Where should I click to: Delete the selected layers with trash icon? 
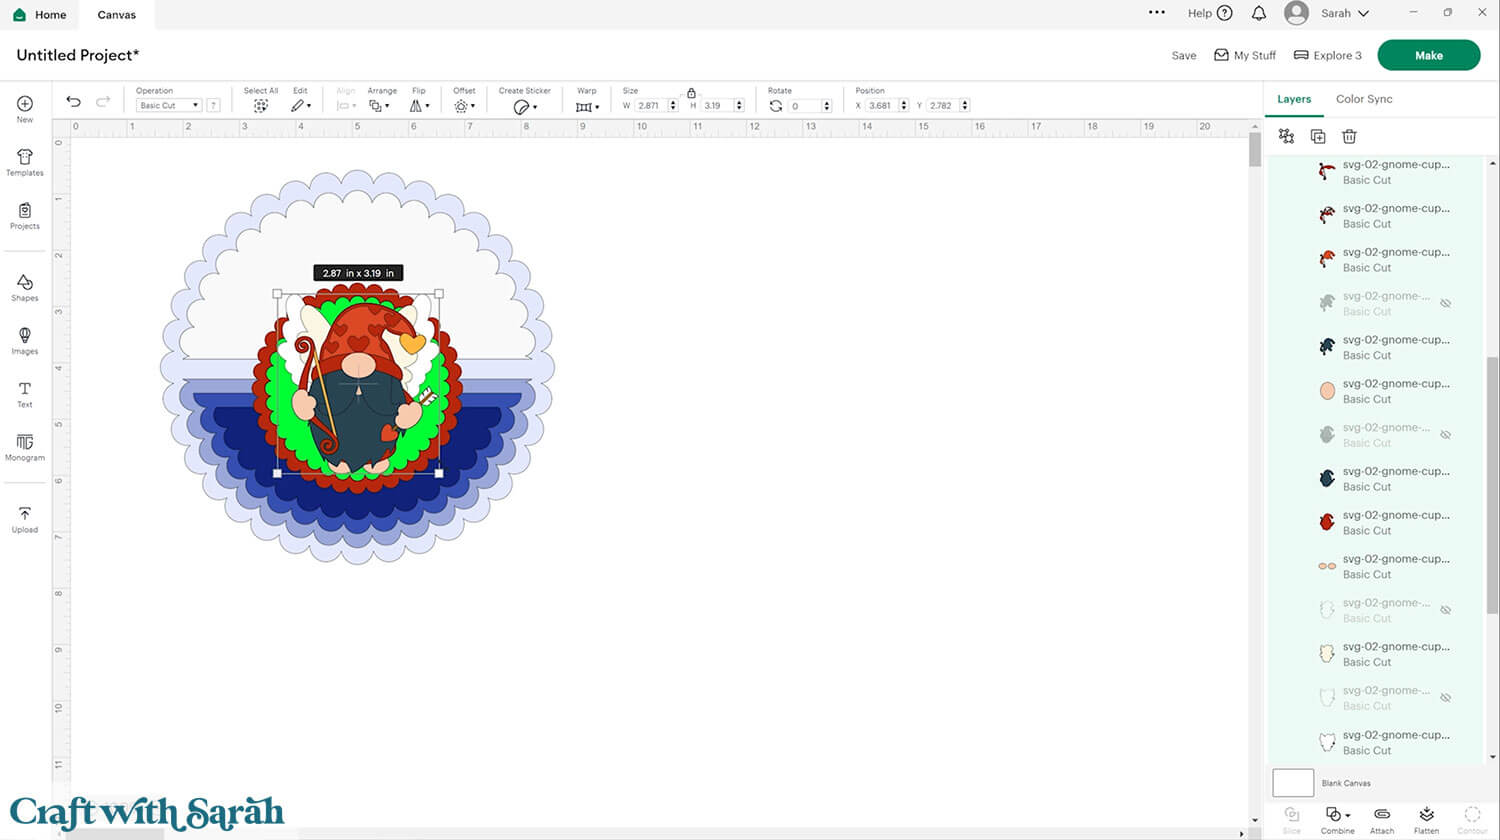[x=1349, y=136]
